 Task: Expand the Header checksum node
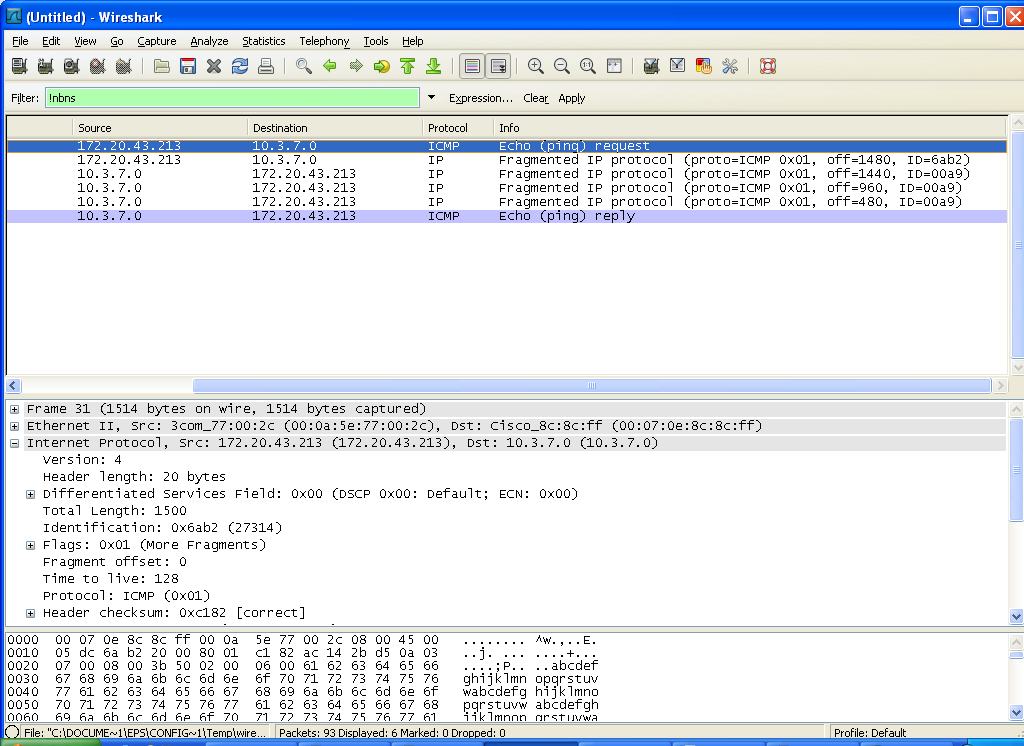30,613
